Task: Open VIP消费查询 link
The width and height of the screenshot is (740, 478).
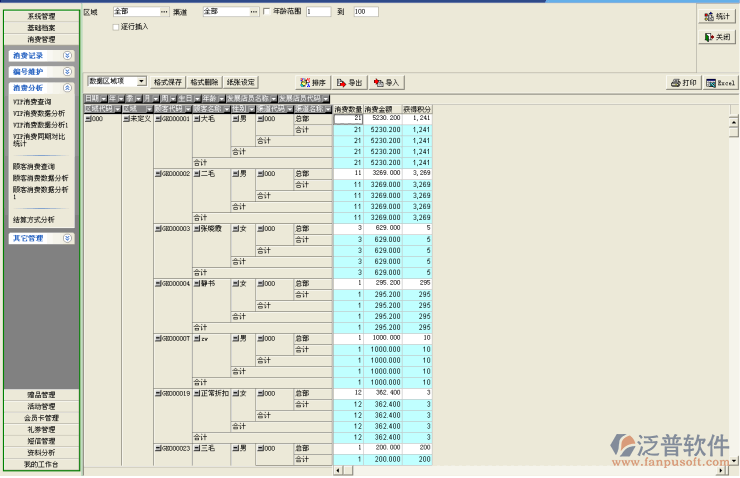Action: click(x=32, y=102)
